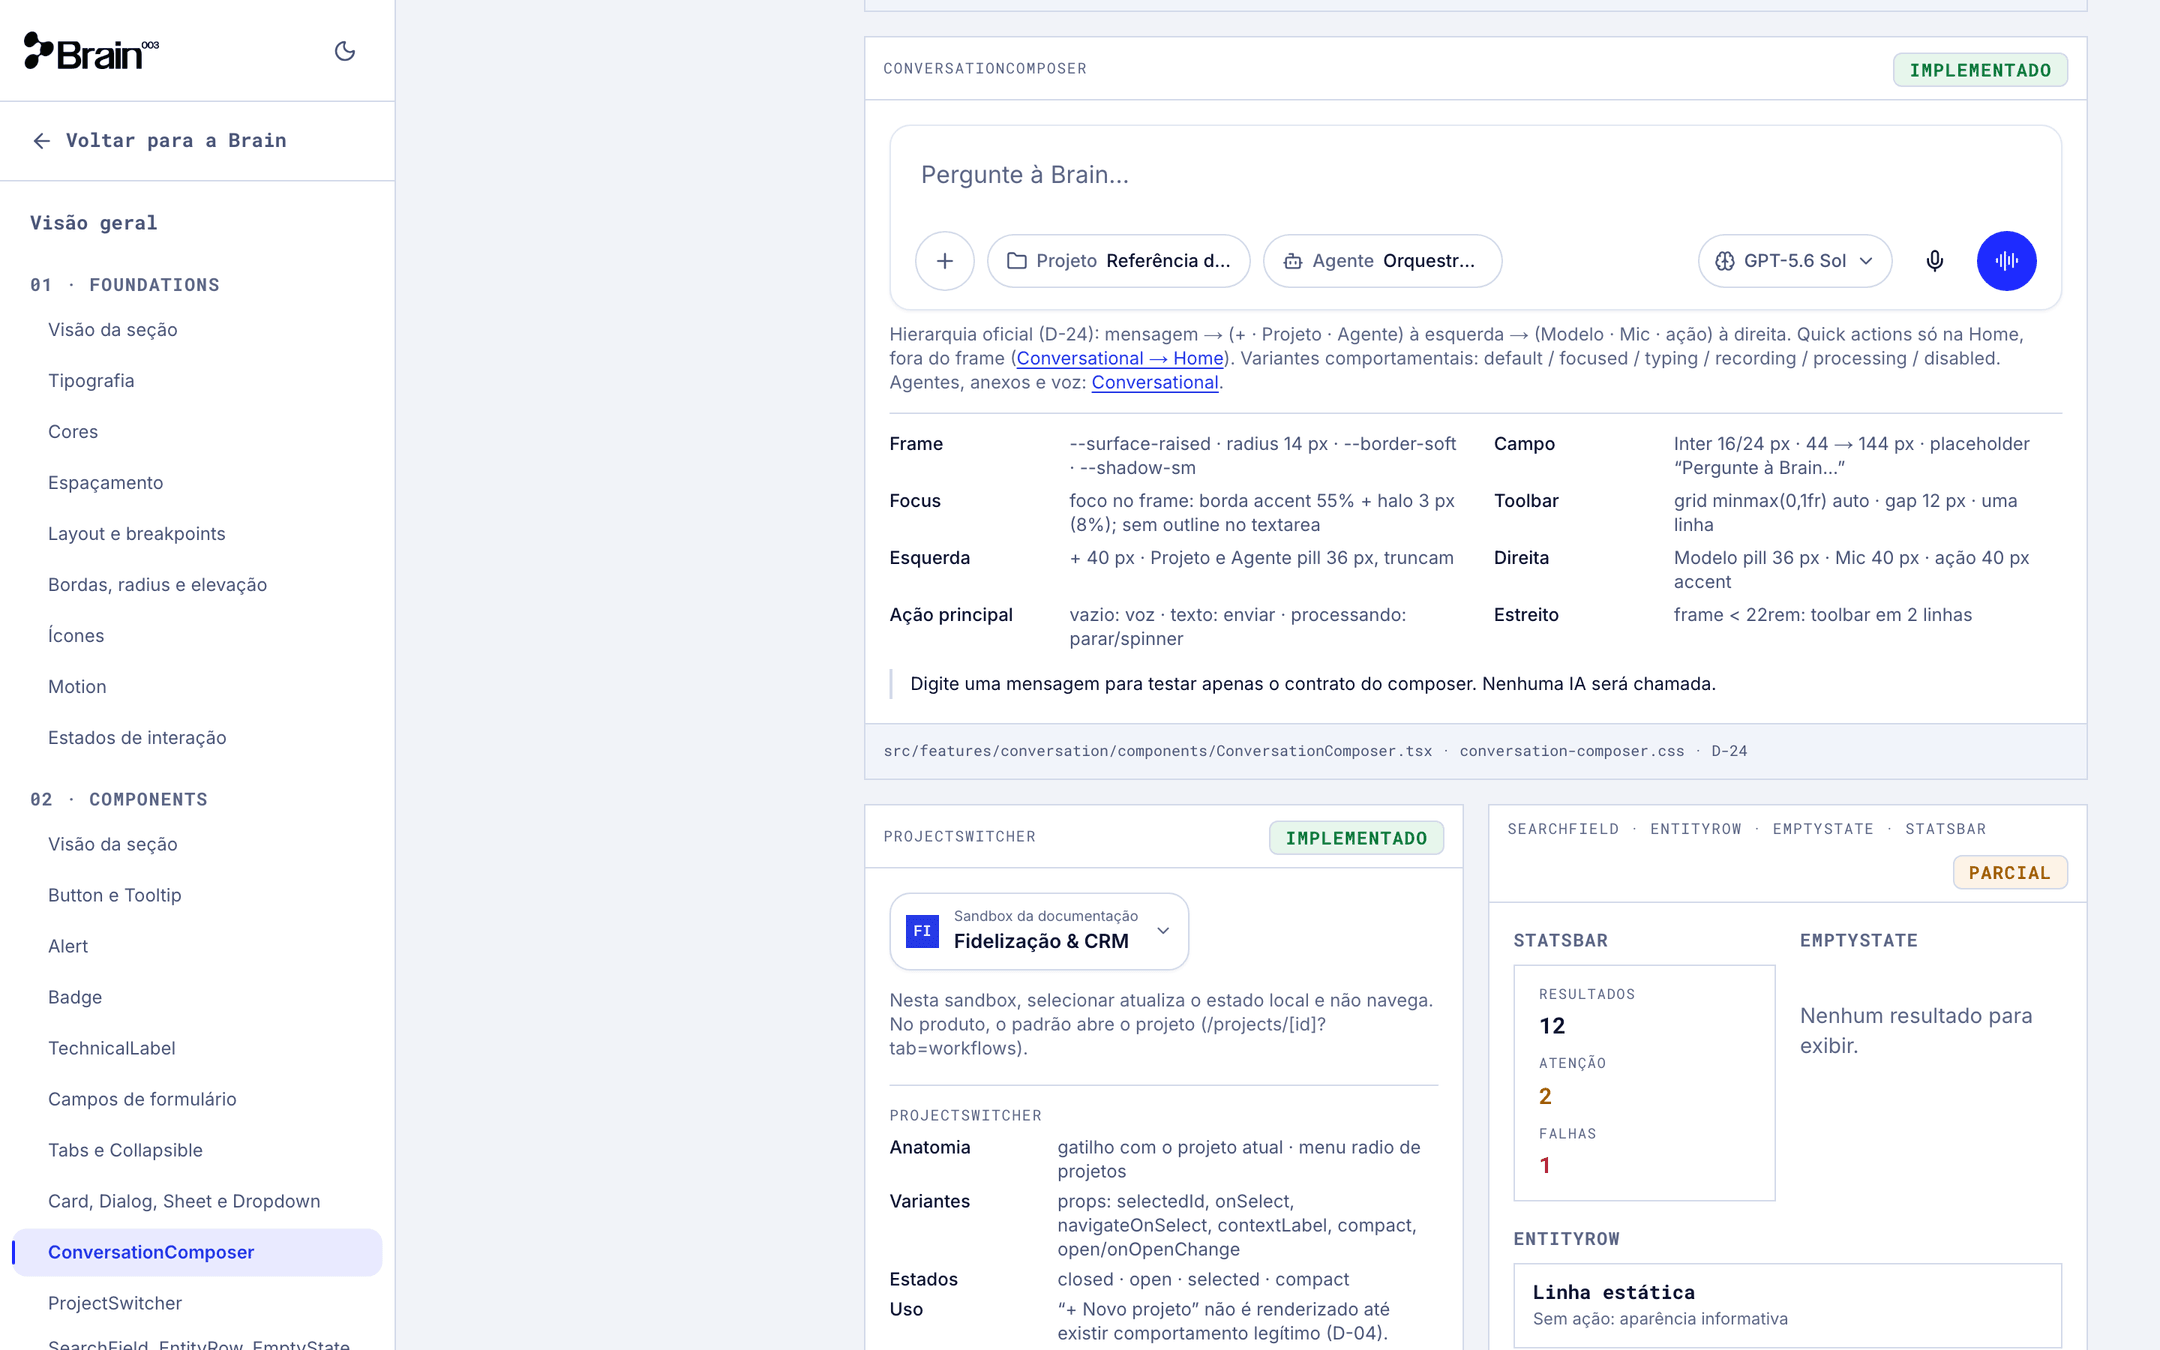Click the plus attachment button in composer
This screenshot has width=2160, height=1350.
point(945,261)
